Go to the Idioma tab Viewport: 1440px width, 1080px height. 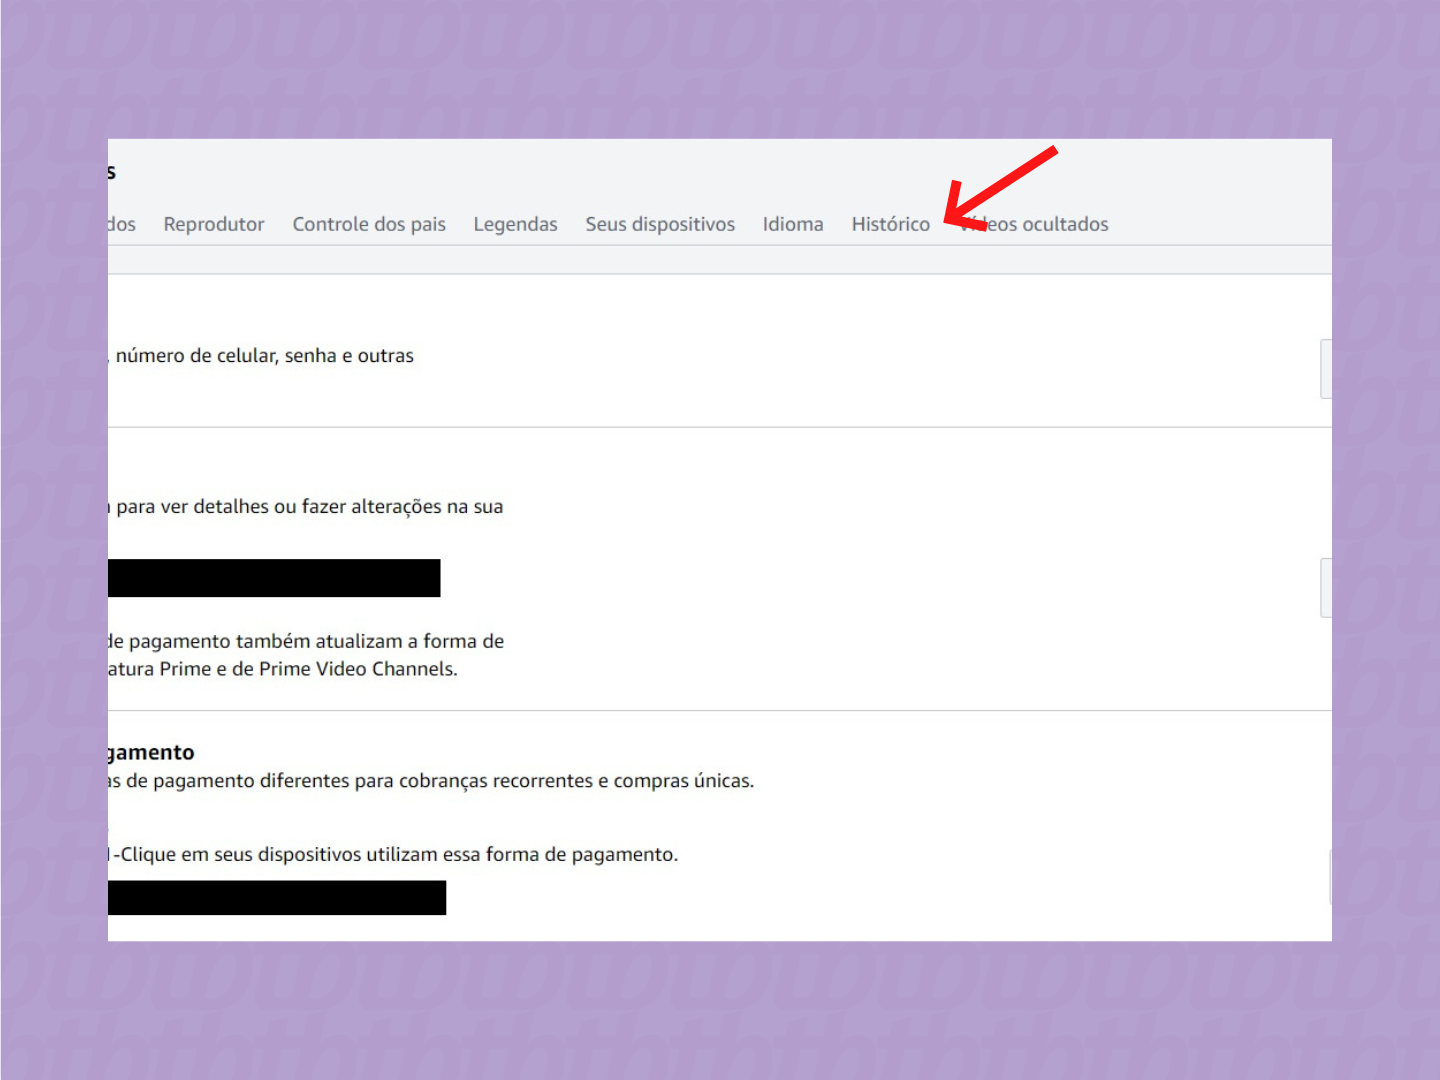[793, 224]
